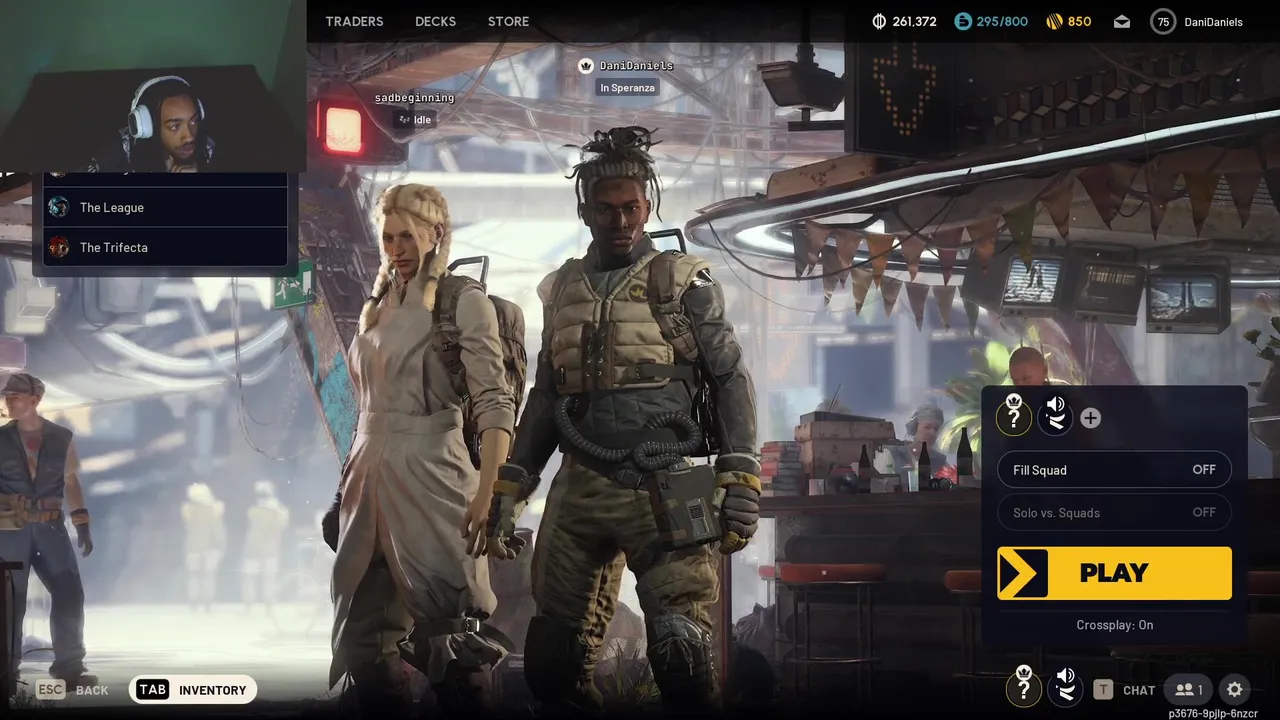Open the CHAT panel
Viewport: 1280px width, 720px height.
[x=1139, y=690]
